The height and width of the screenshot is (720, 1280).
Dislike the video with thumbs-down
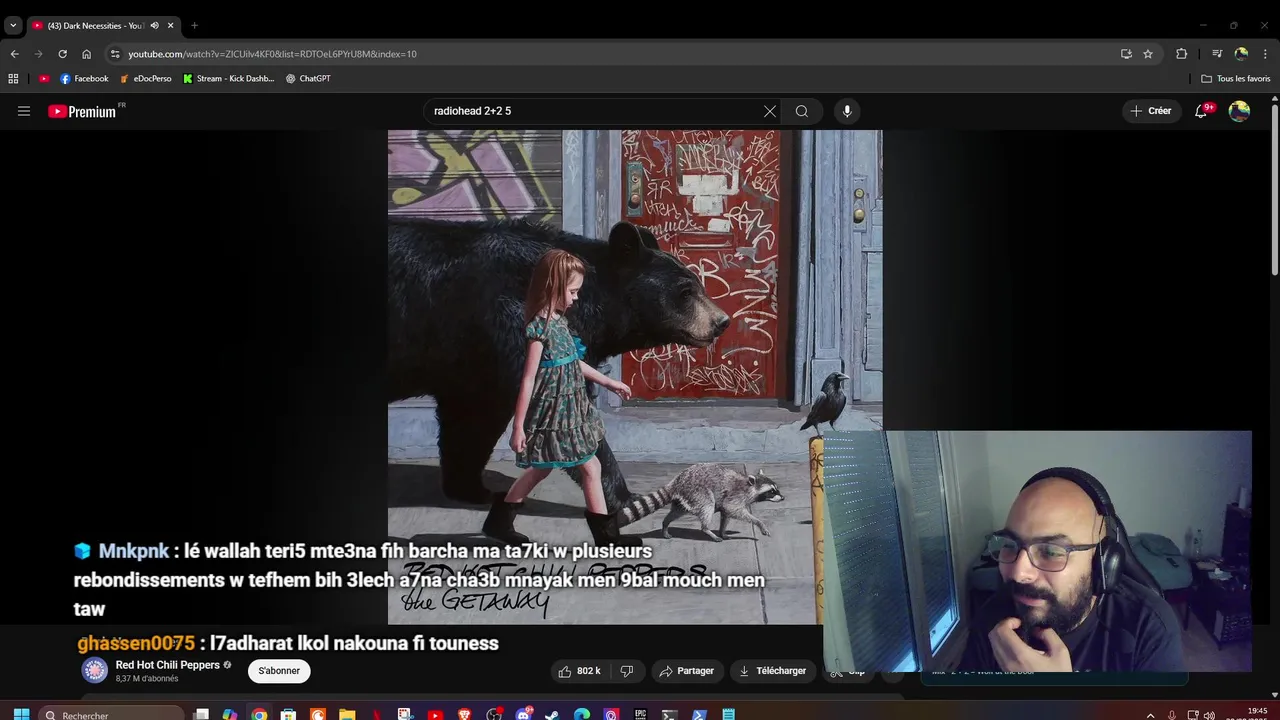pos(627,671)
